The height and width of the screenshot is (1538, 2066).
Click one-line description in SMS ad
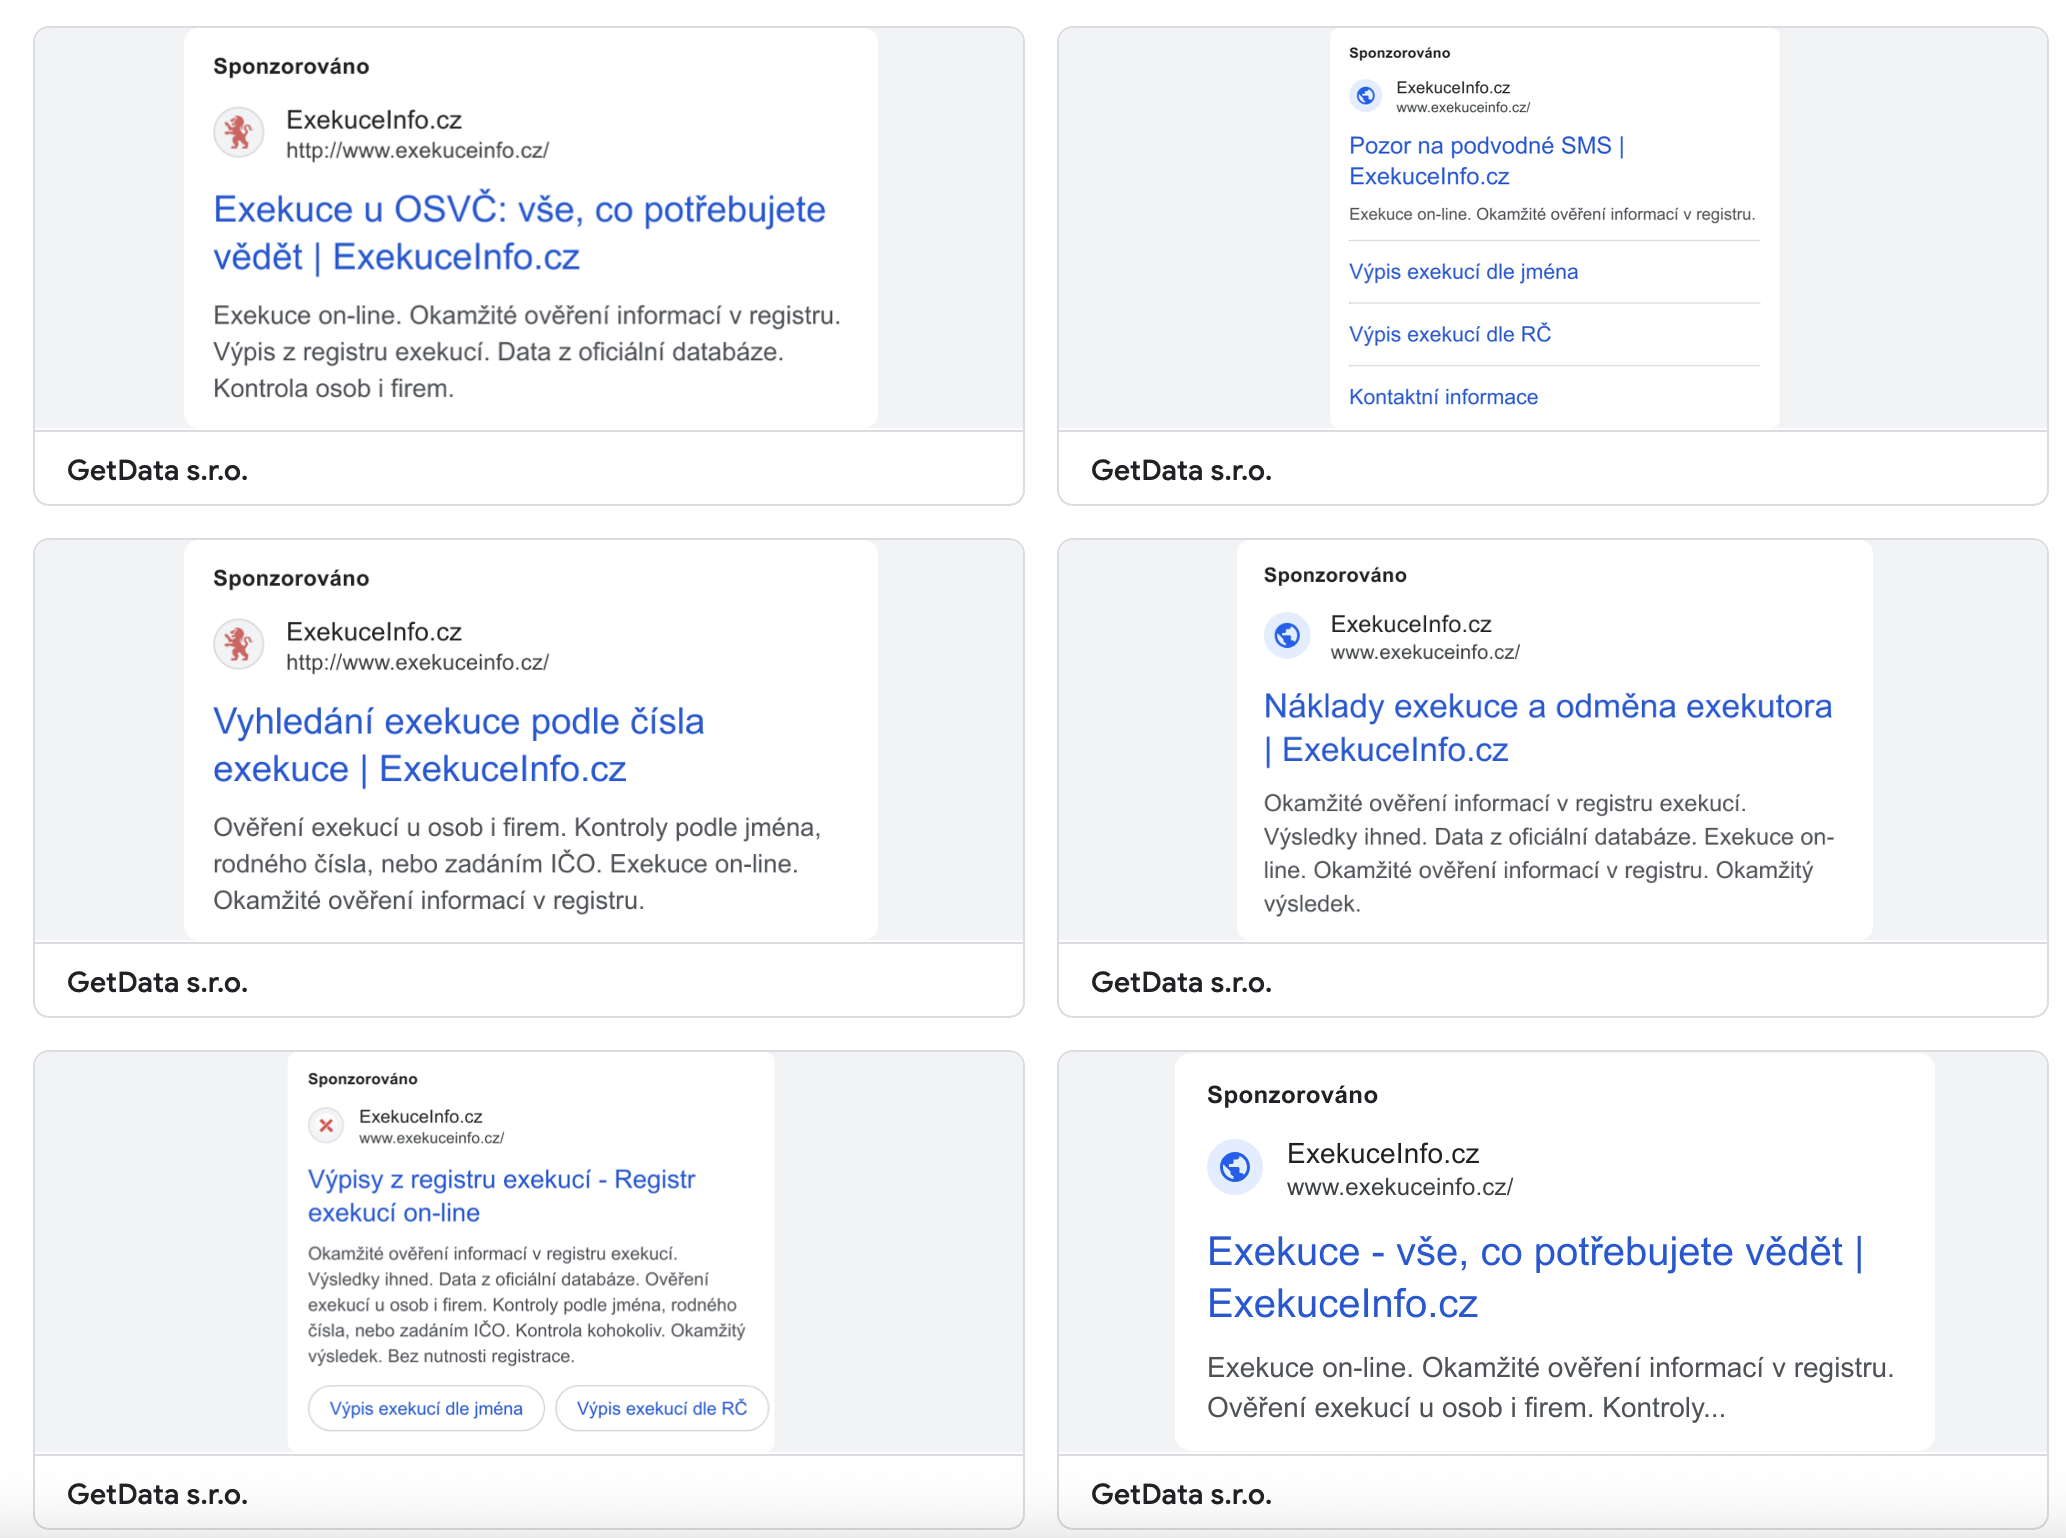point(1552,214)
